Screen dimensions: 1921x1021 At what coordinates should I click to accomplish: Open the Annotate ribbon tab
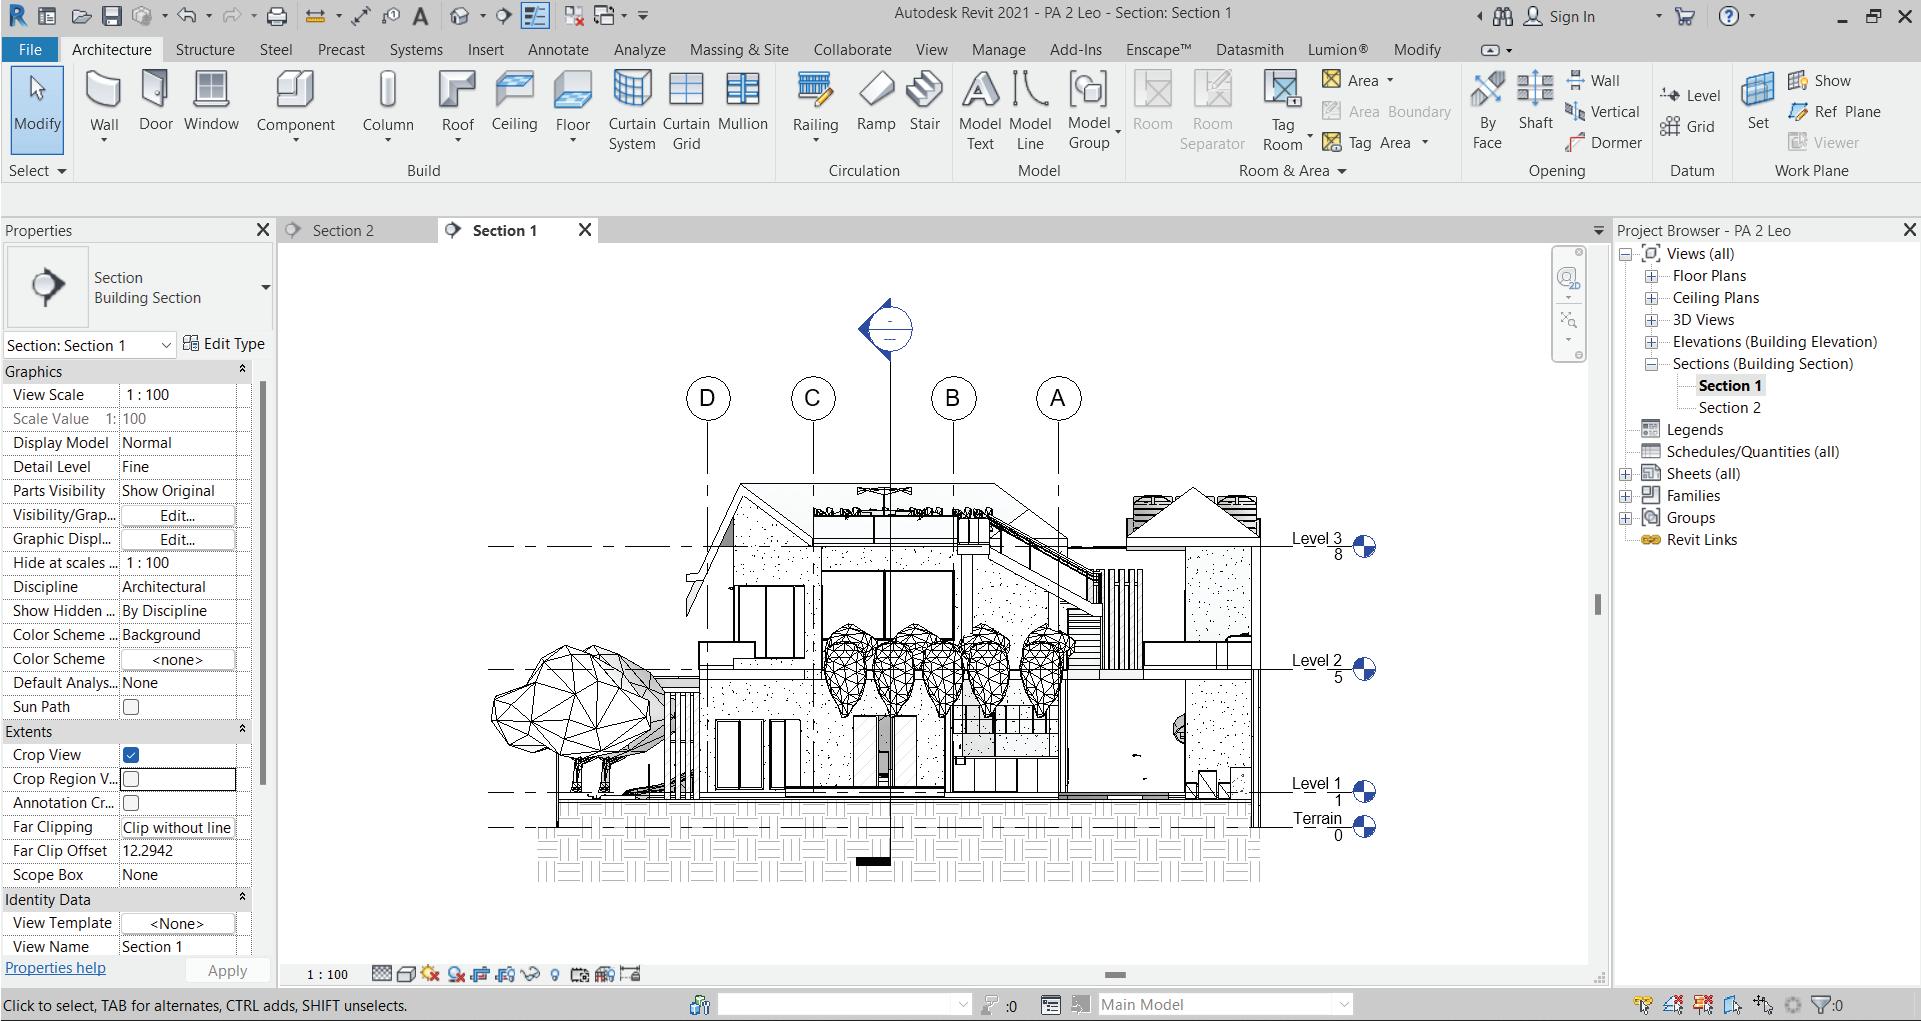[x=558, y=49]
